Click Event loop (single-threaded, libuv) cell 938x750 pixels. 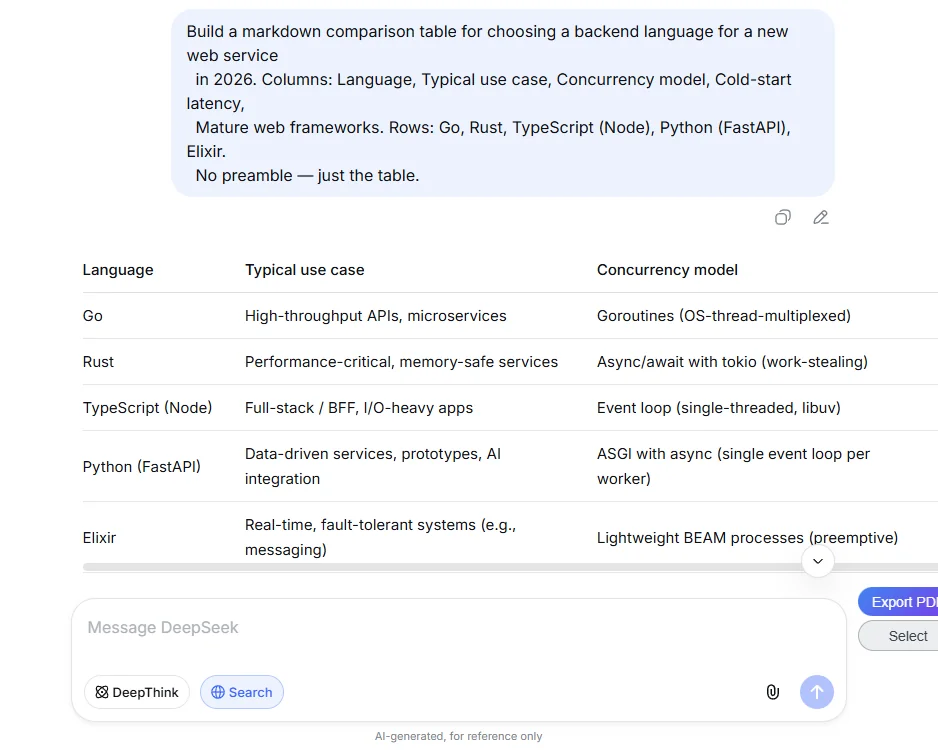click(x=719, y=408)
